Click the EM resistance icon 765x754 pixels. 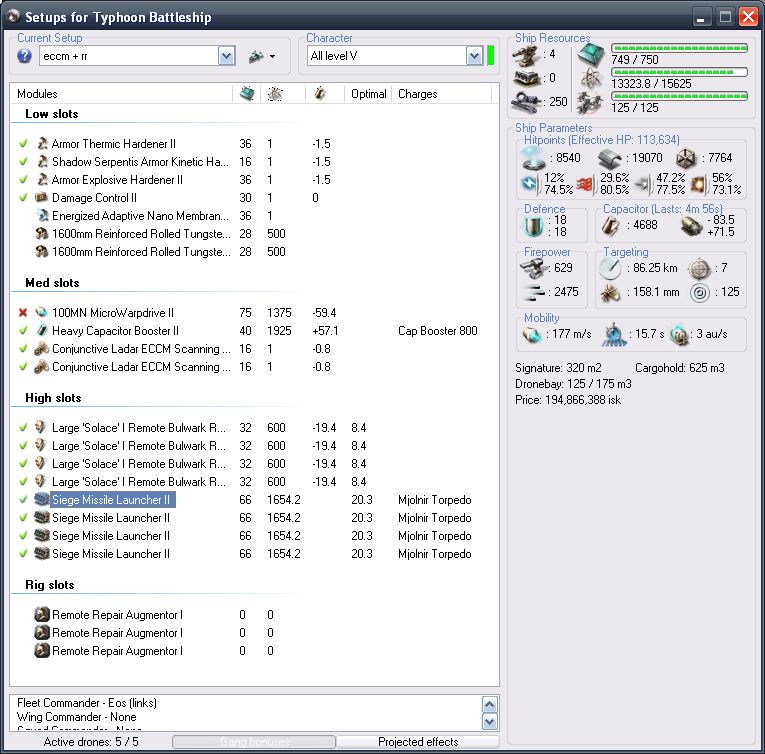[530, 183]
